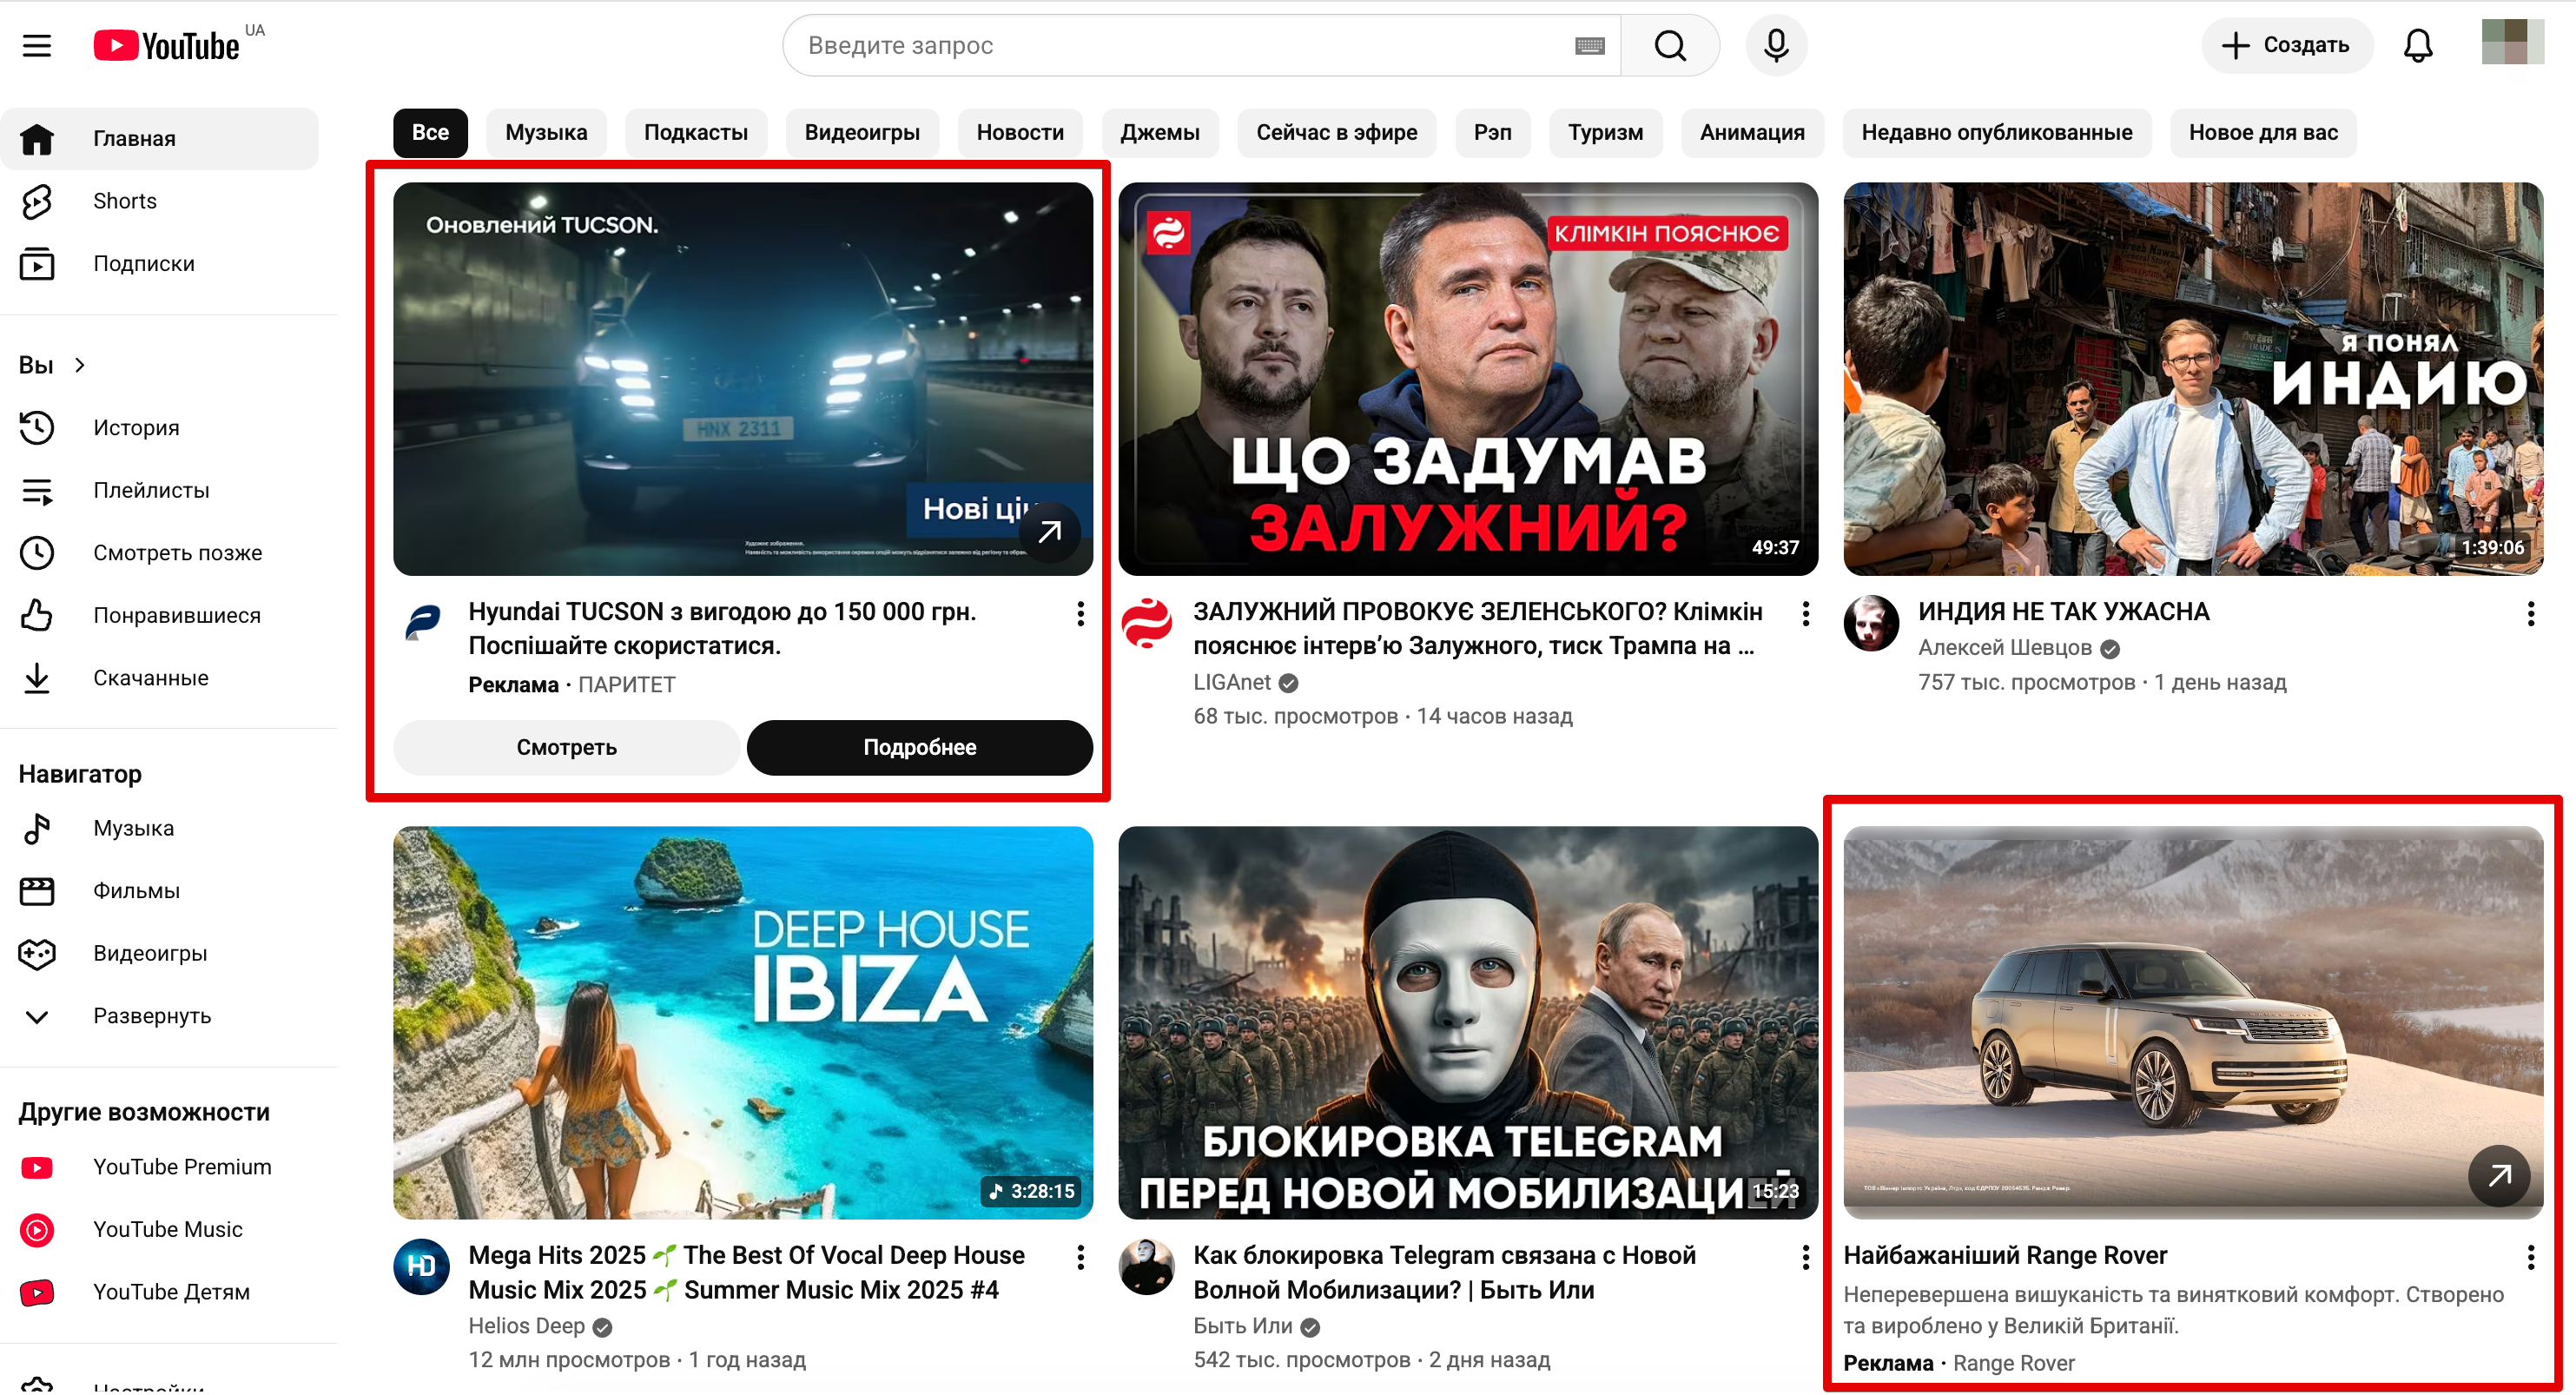The width and height of the screenshot is (2576, 1395).
Task: Select the Новости filter chip
Action: [1020, 133]
